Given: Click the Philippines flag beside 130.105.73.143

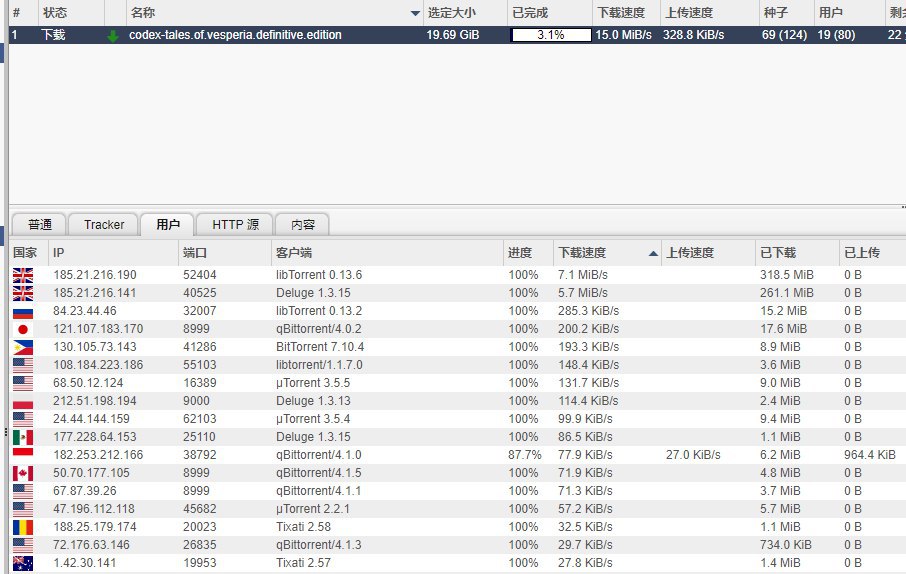Looking at the screenshot, I should [22, 347].
